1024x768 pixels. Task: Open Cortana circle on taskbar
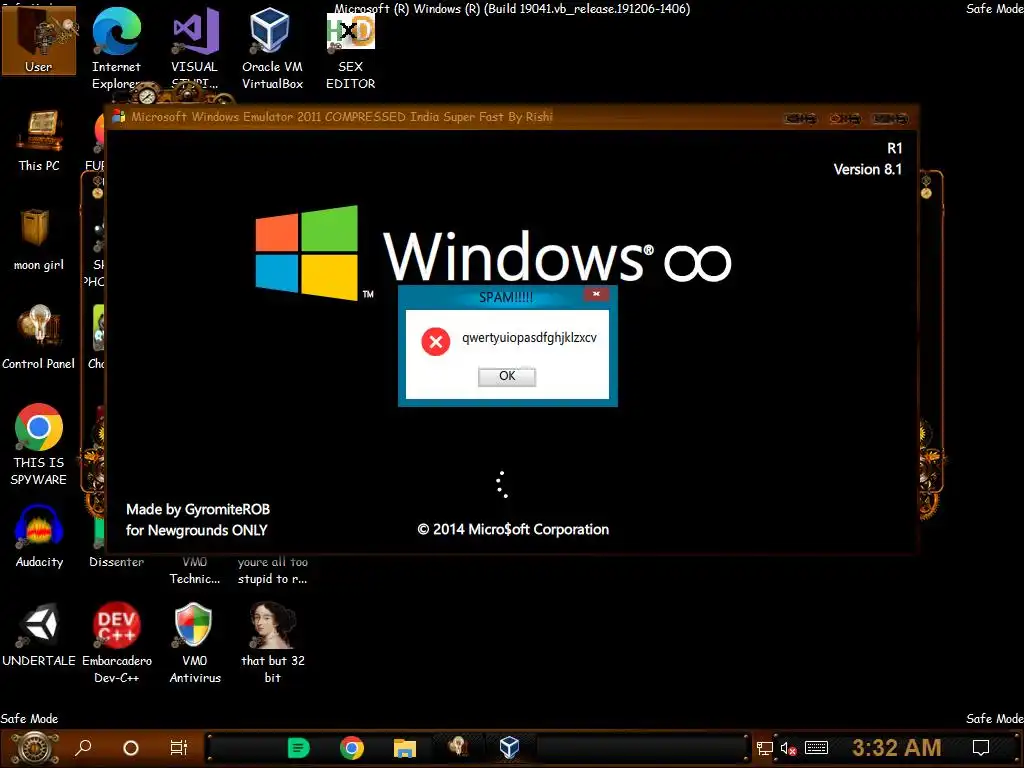[x=131, y=748]
